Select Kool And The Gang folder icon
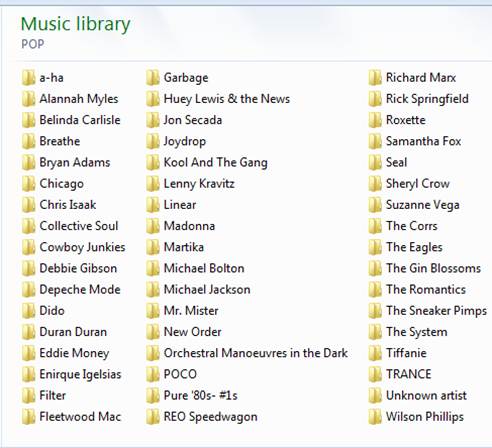Screen dimensions: 492x448 point(153,162)
